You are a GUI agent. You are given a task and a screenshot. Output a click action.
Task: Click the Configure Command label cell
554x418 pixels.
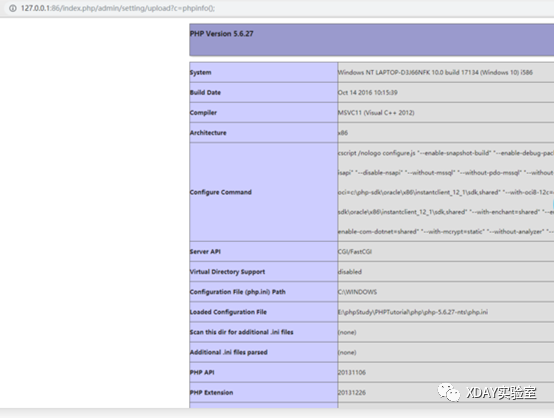tap(264, 192)
